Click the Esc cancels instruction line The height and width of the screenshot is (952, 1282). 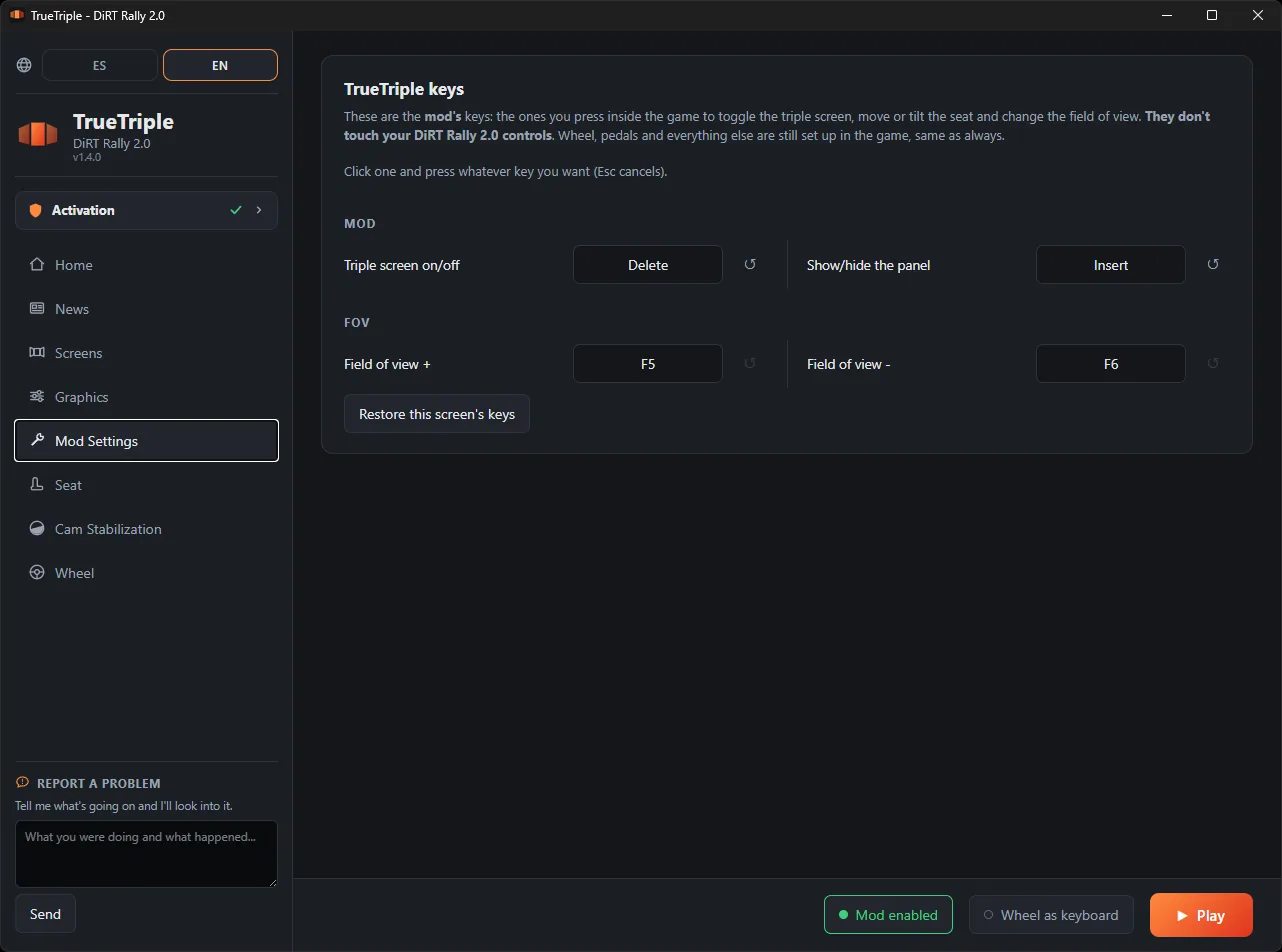point(505,171)
